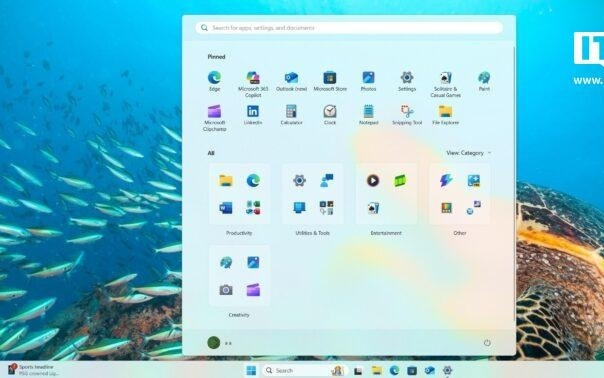Click the Utilities & Tools category label
This screenshot has height=378, width=604.
coord(312,233)
